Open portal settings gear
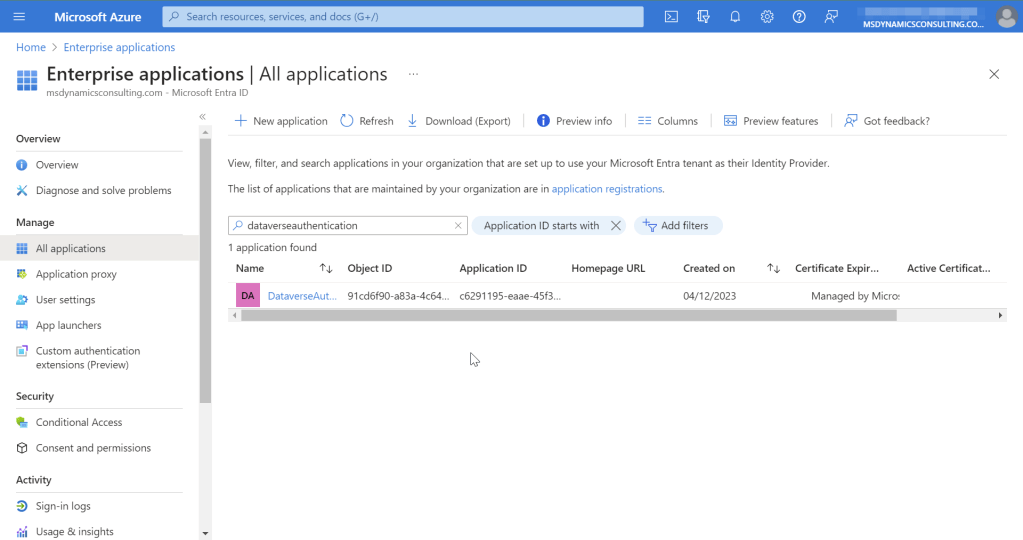1023x540 pixels. 767,17
